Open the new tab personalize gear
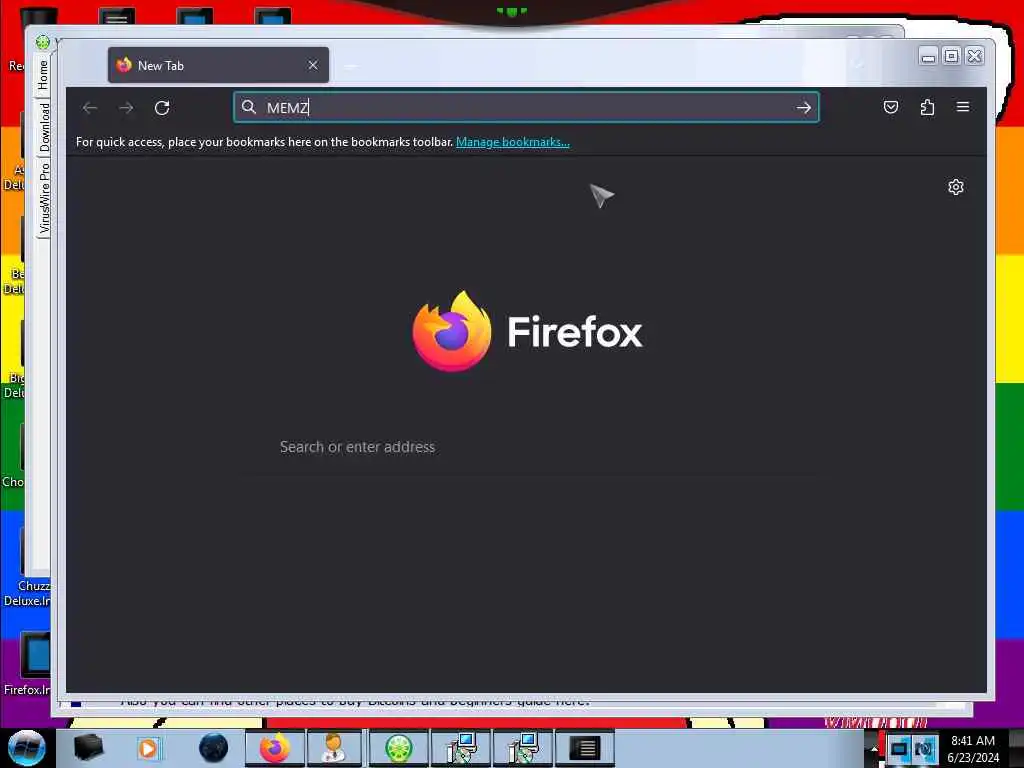Viewport: 1024px width, 768px height. coord(955,187)
